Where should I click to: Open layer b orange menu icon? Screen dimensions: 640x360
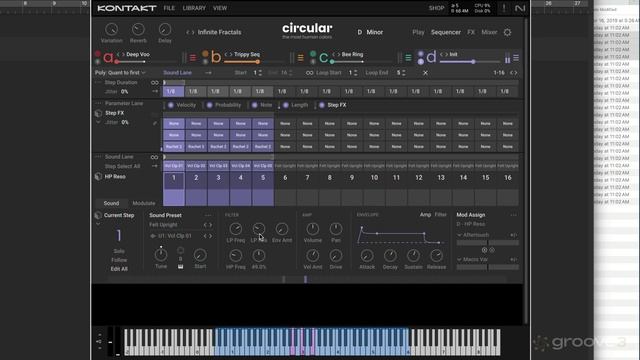coord(300,58)
